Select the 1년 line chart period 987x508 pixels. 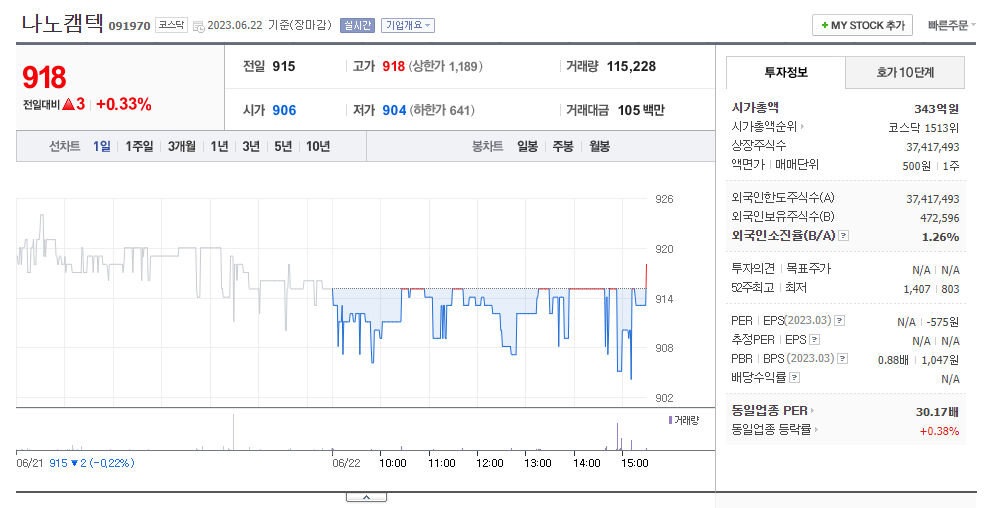219,146
